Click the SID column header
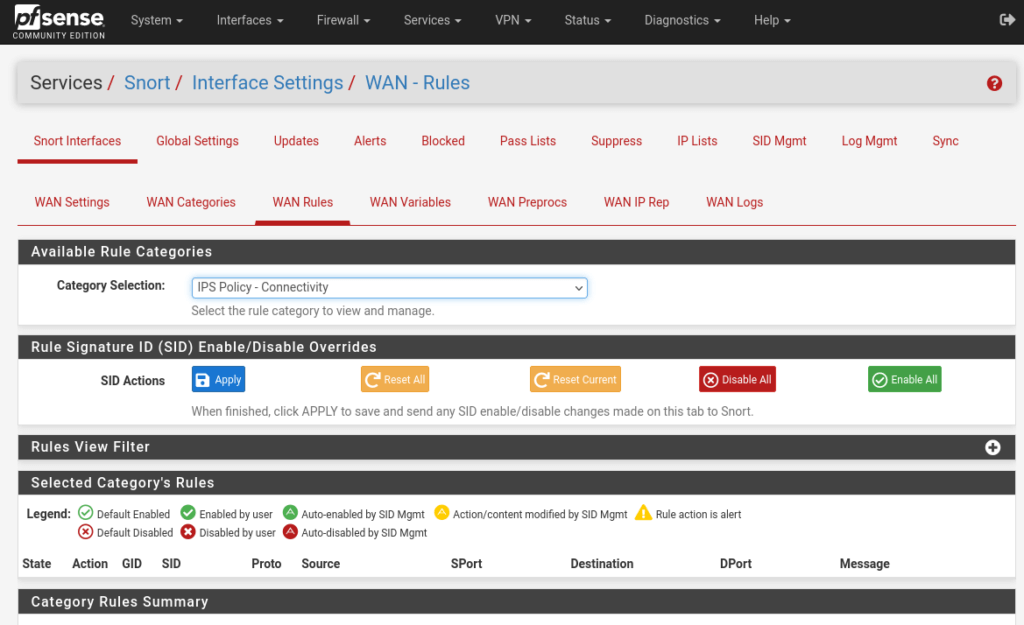 coord(171,564)
